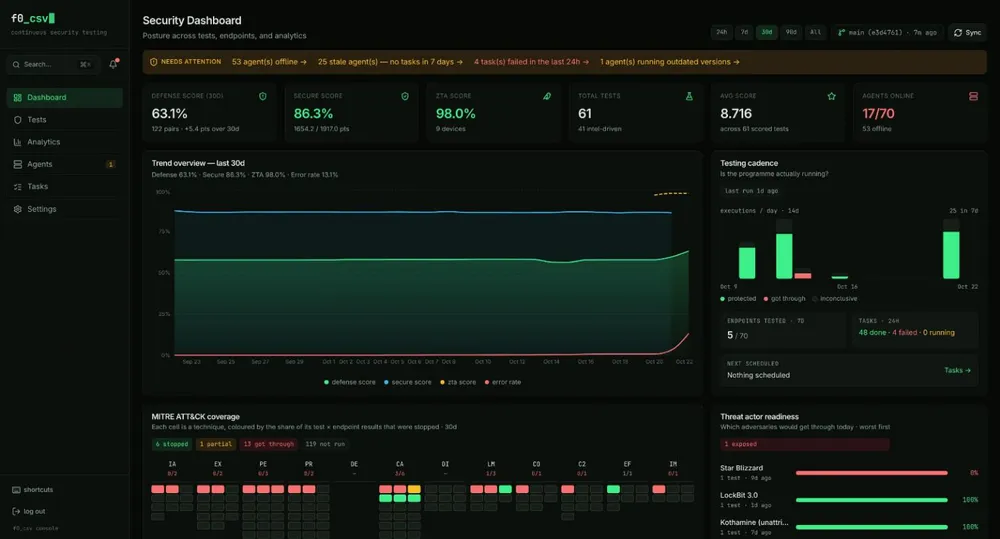
Task: Click the notification bell icon
Action: (114, 64)
